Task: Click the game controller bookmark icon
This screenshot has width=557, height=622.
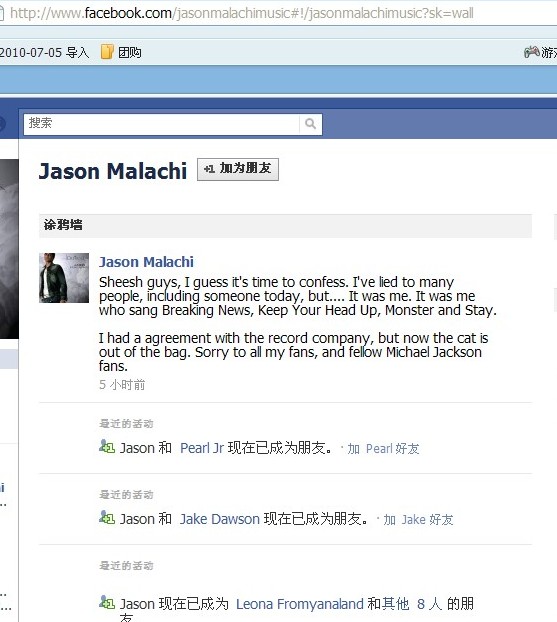Action: (x=532, y=52)
